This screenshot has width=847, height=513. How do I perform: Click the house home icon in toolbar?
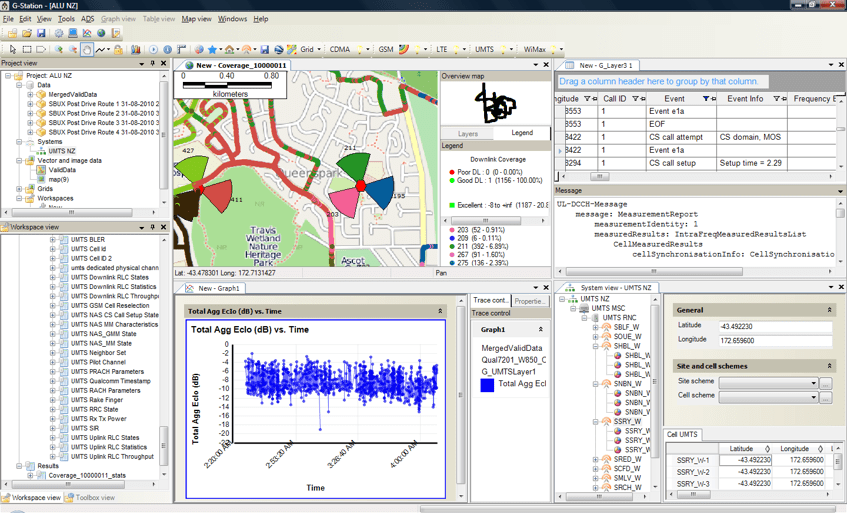click(x=229, y=49)
